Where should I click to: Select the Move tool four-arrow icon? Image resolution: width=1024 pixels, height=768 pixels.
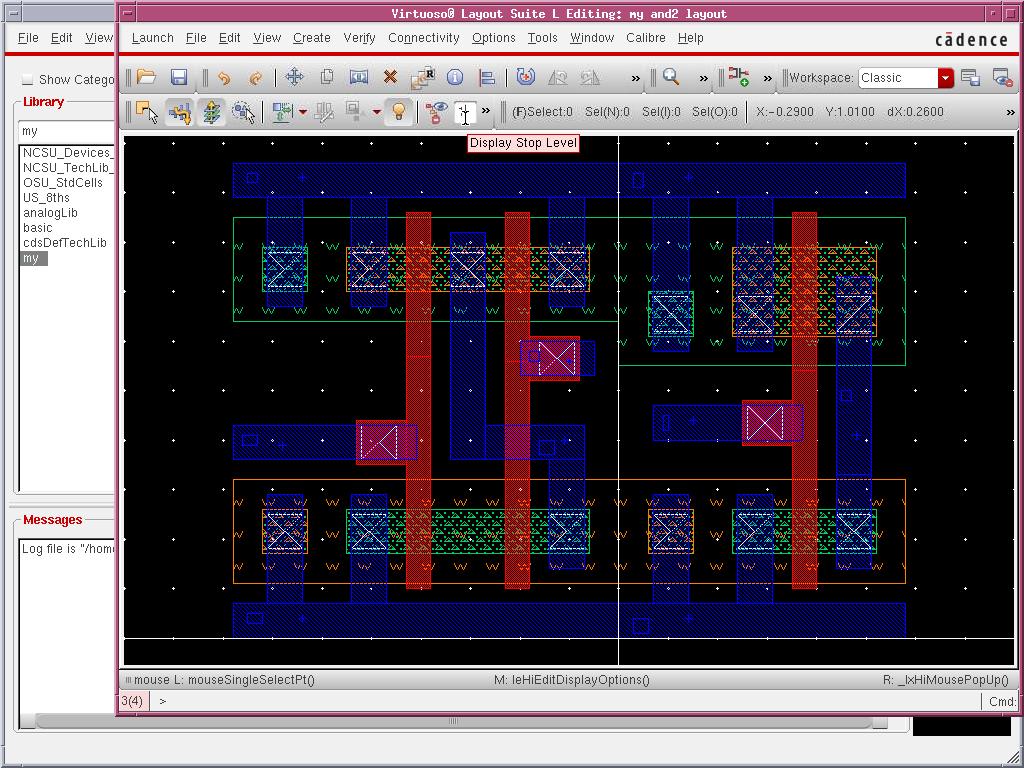(295, 78)
